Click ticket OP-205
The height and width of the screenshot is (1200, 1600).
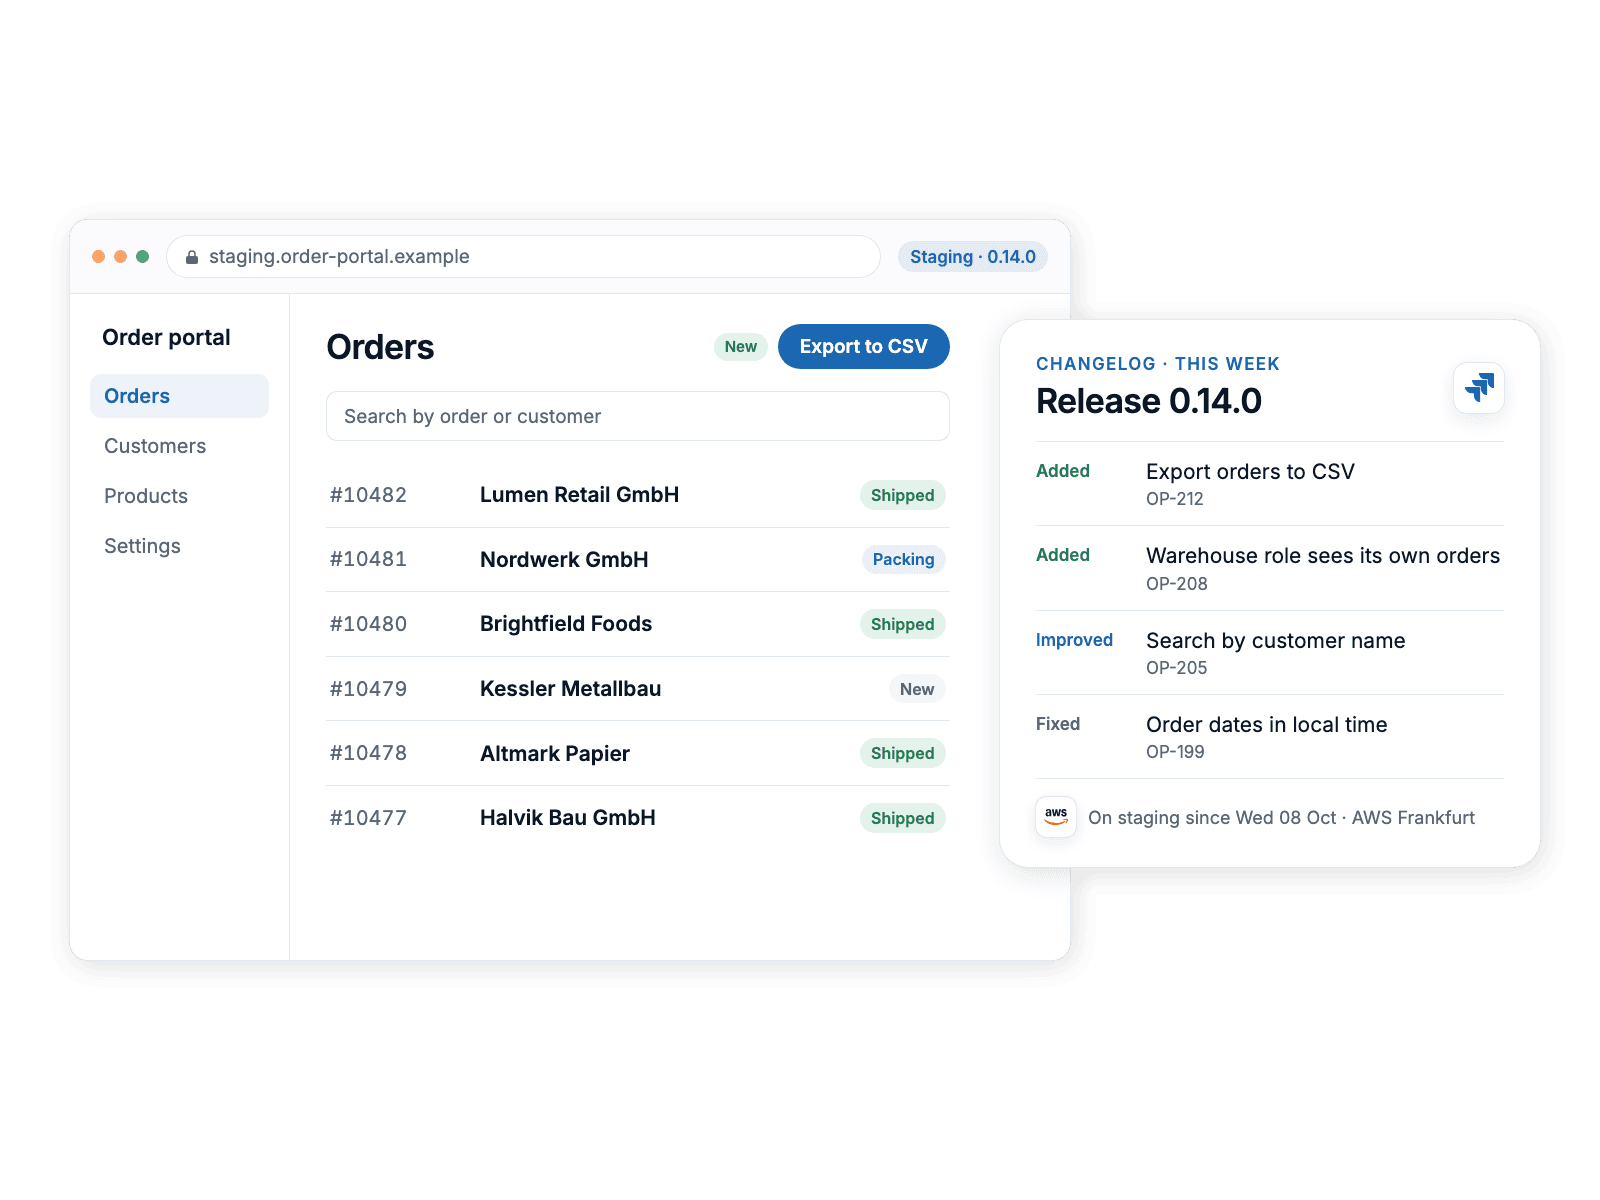(x=1177, y=668)
